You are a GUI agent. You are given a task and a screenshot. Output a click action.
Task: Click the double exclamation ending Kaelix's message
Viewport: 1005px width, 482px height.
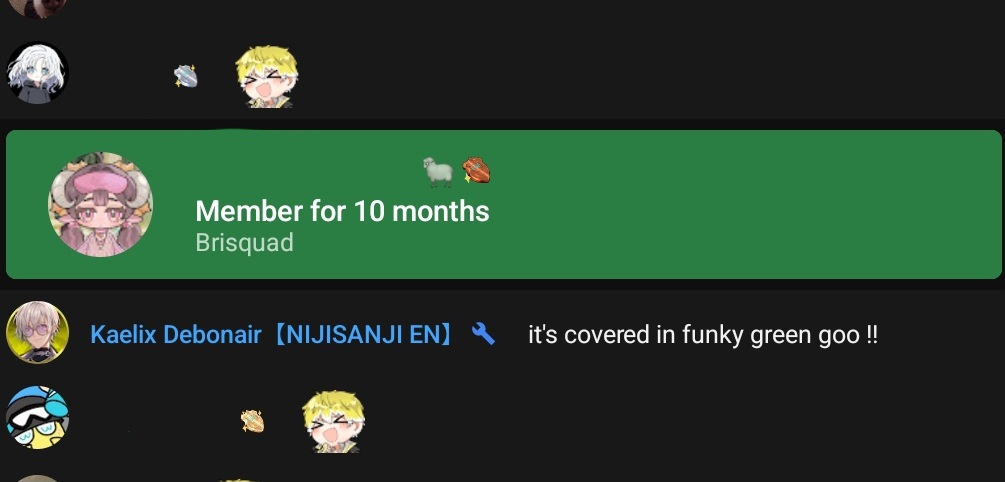(x=871, y=334)
